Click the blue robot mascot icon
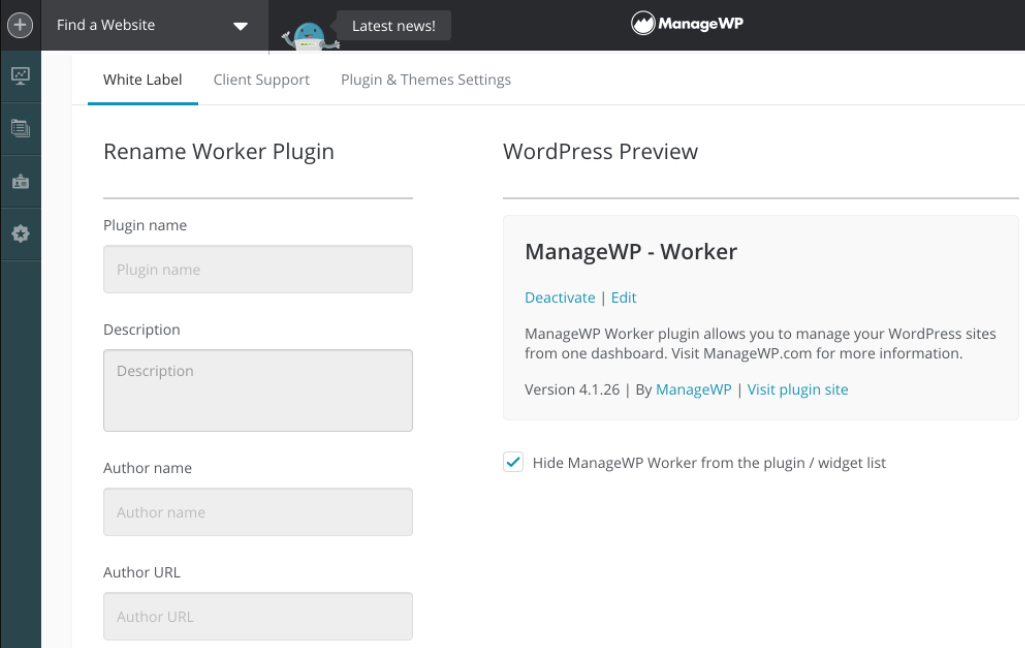The width and height of the screenshot is (1025, 648). click(310, 34)
